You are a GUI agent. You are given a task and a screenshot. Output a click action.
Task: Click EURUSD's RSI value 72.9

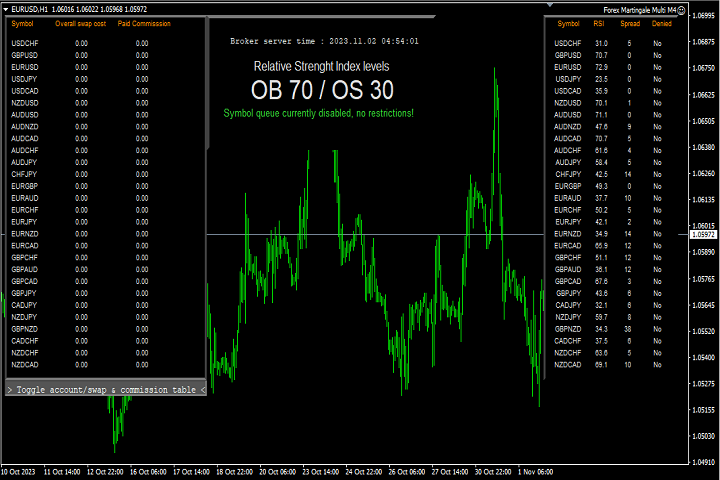(x=601, y=67)
